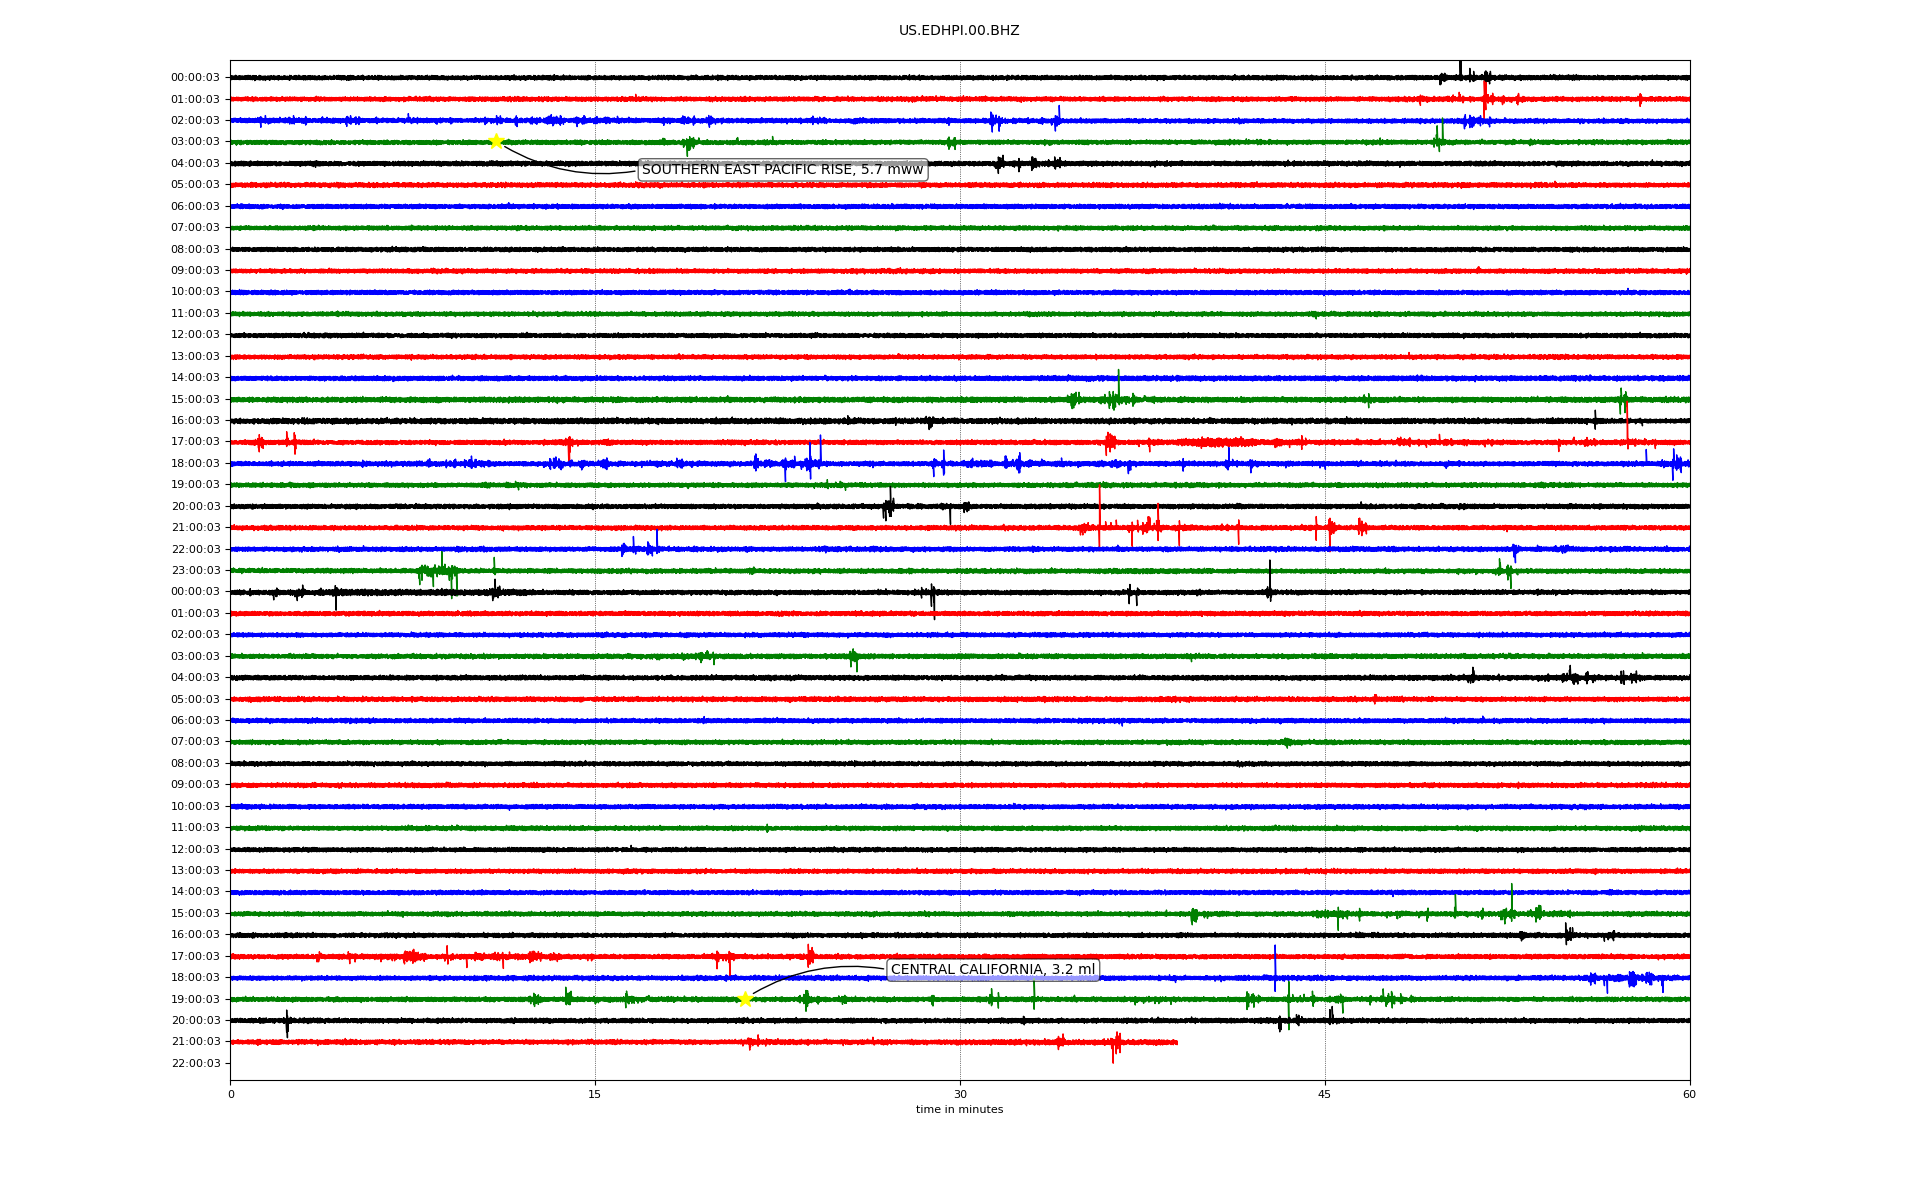Click the yellow star marking the Central California event

click(745, 999)
